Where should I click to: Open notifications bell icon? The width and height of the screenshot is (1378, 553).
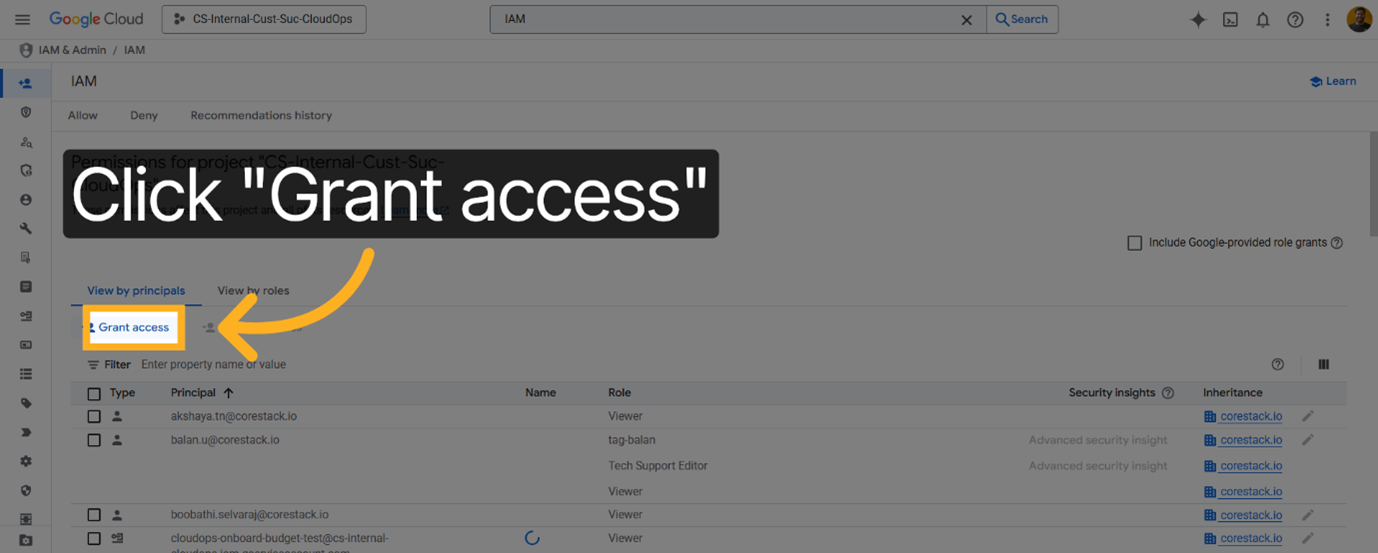1263,19
